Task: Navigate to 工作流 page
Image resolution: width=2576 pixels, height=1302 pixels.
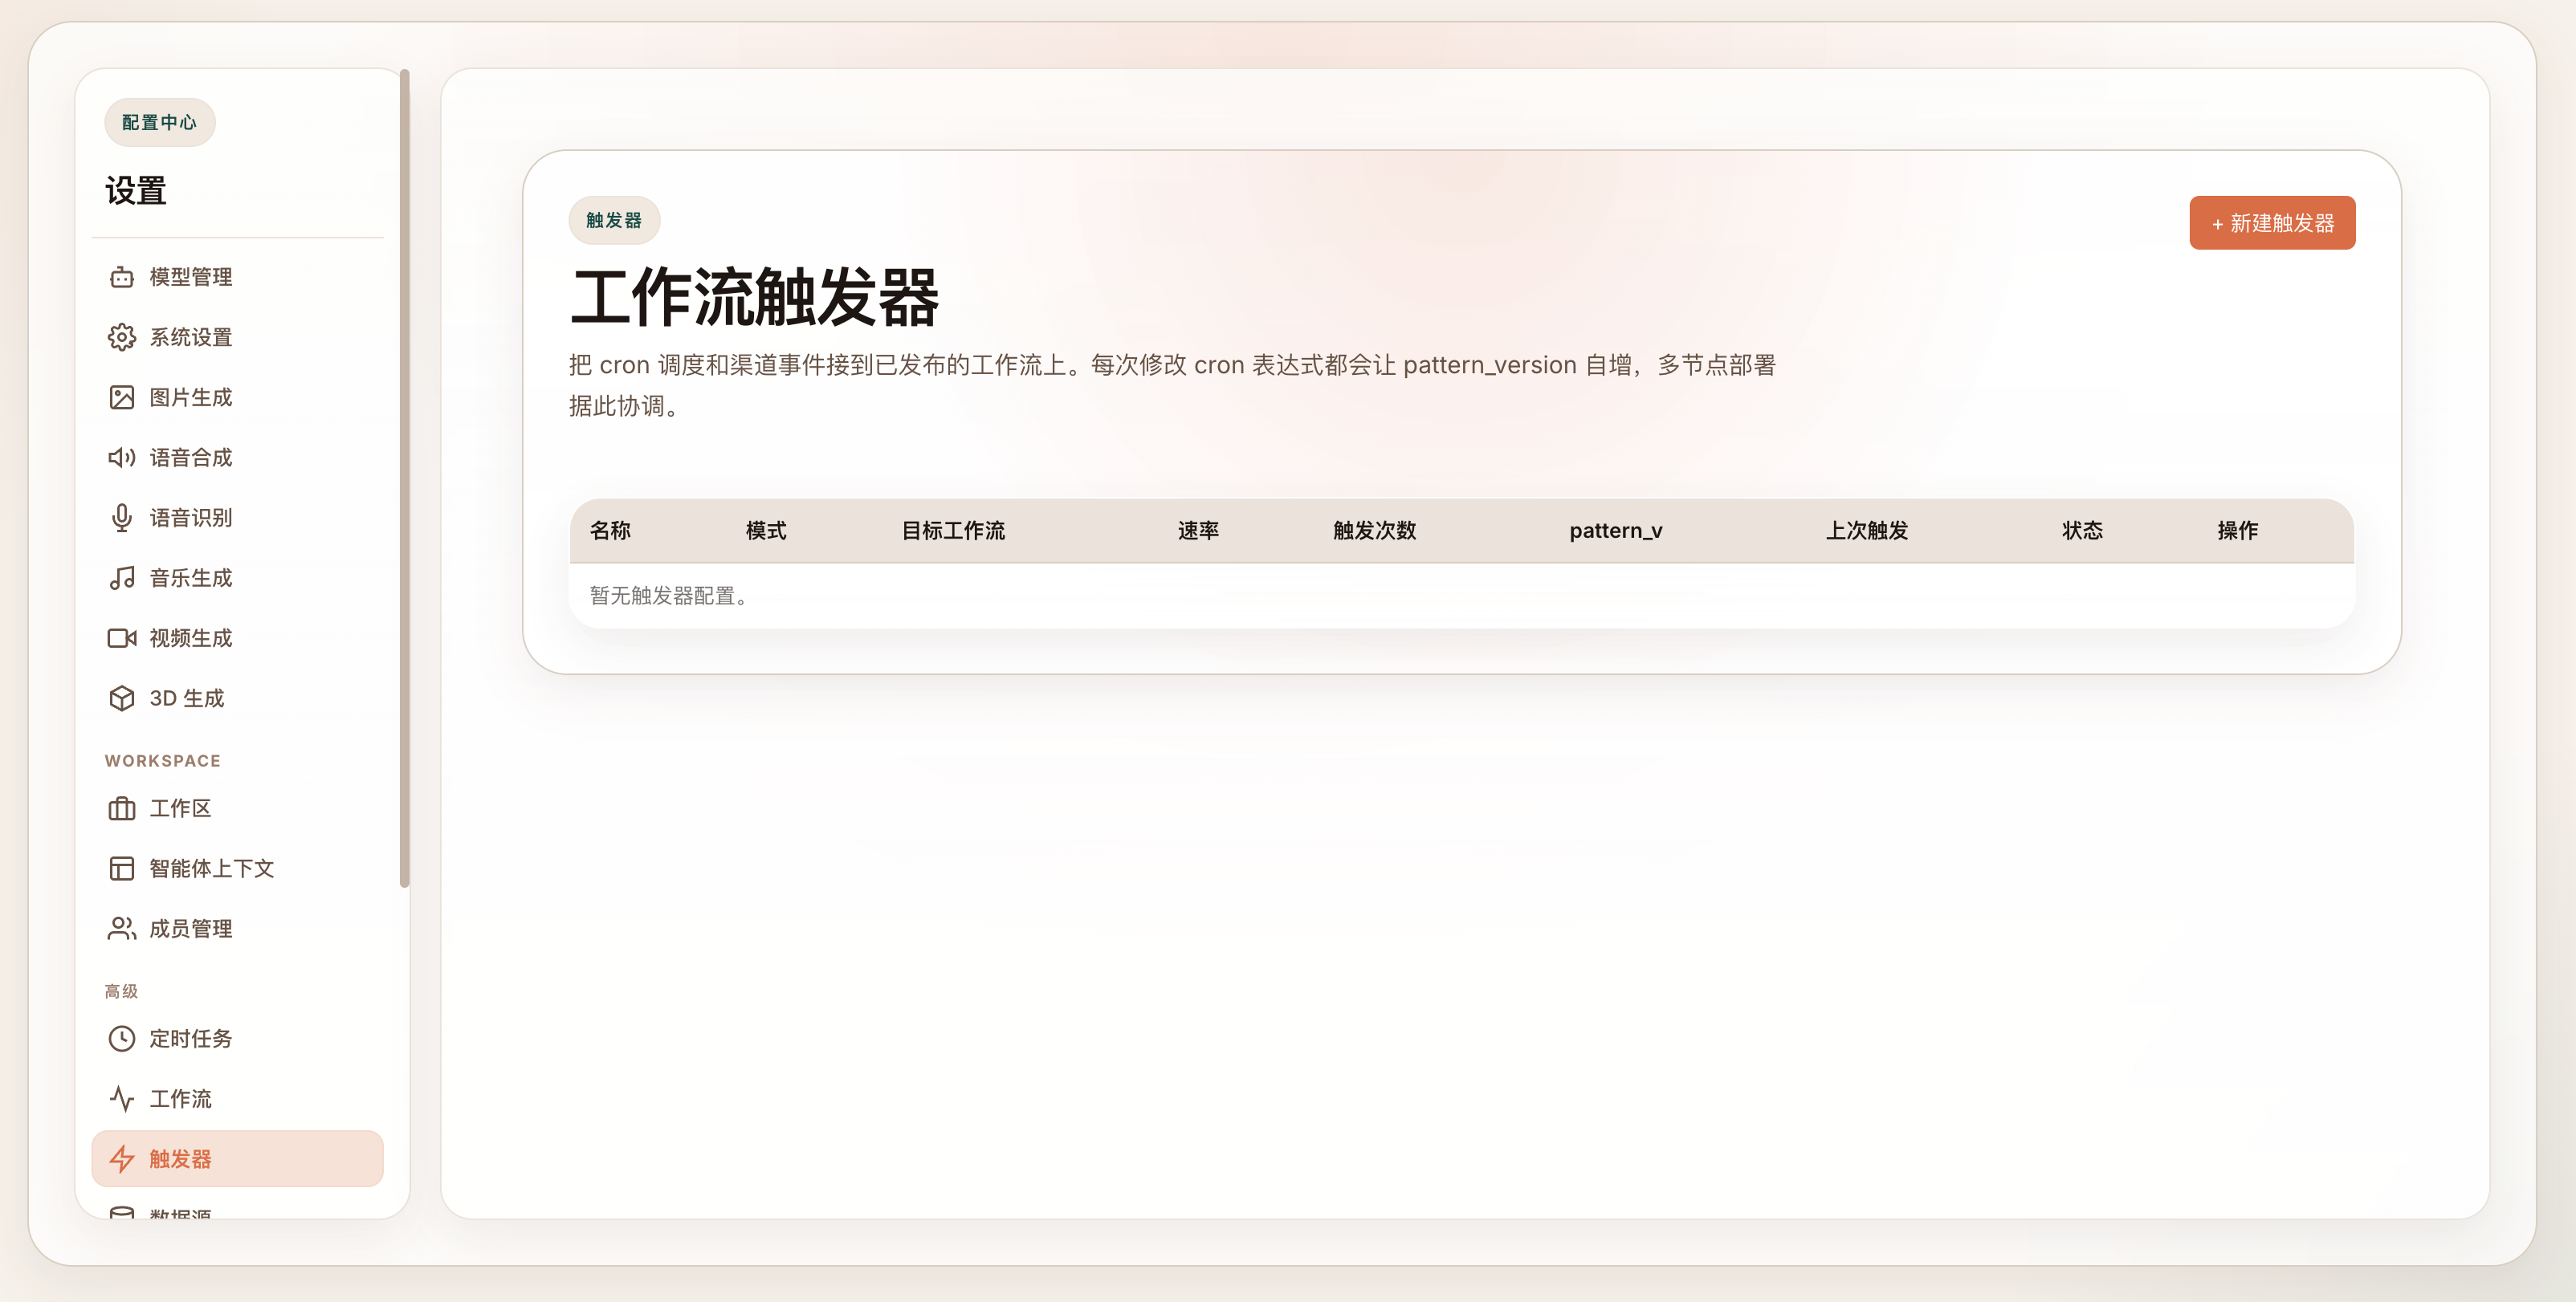Action: pyautogui.click(x=237, y=1098)
